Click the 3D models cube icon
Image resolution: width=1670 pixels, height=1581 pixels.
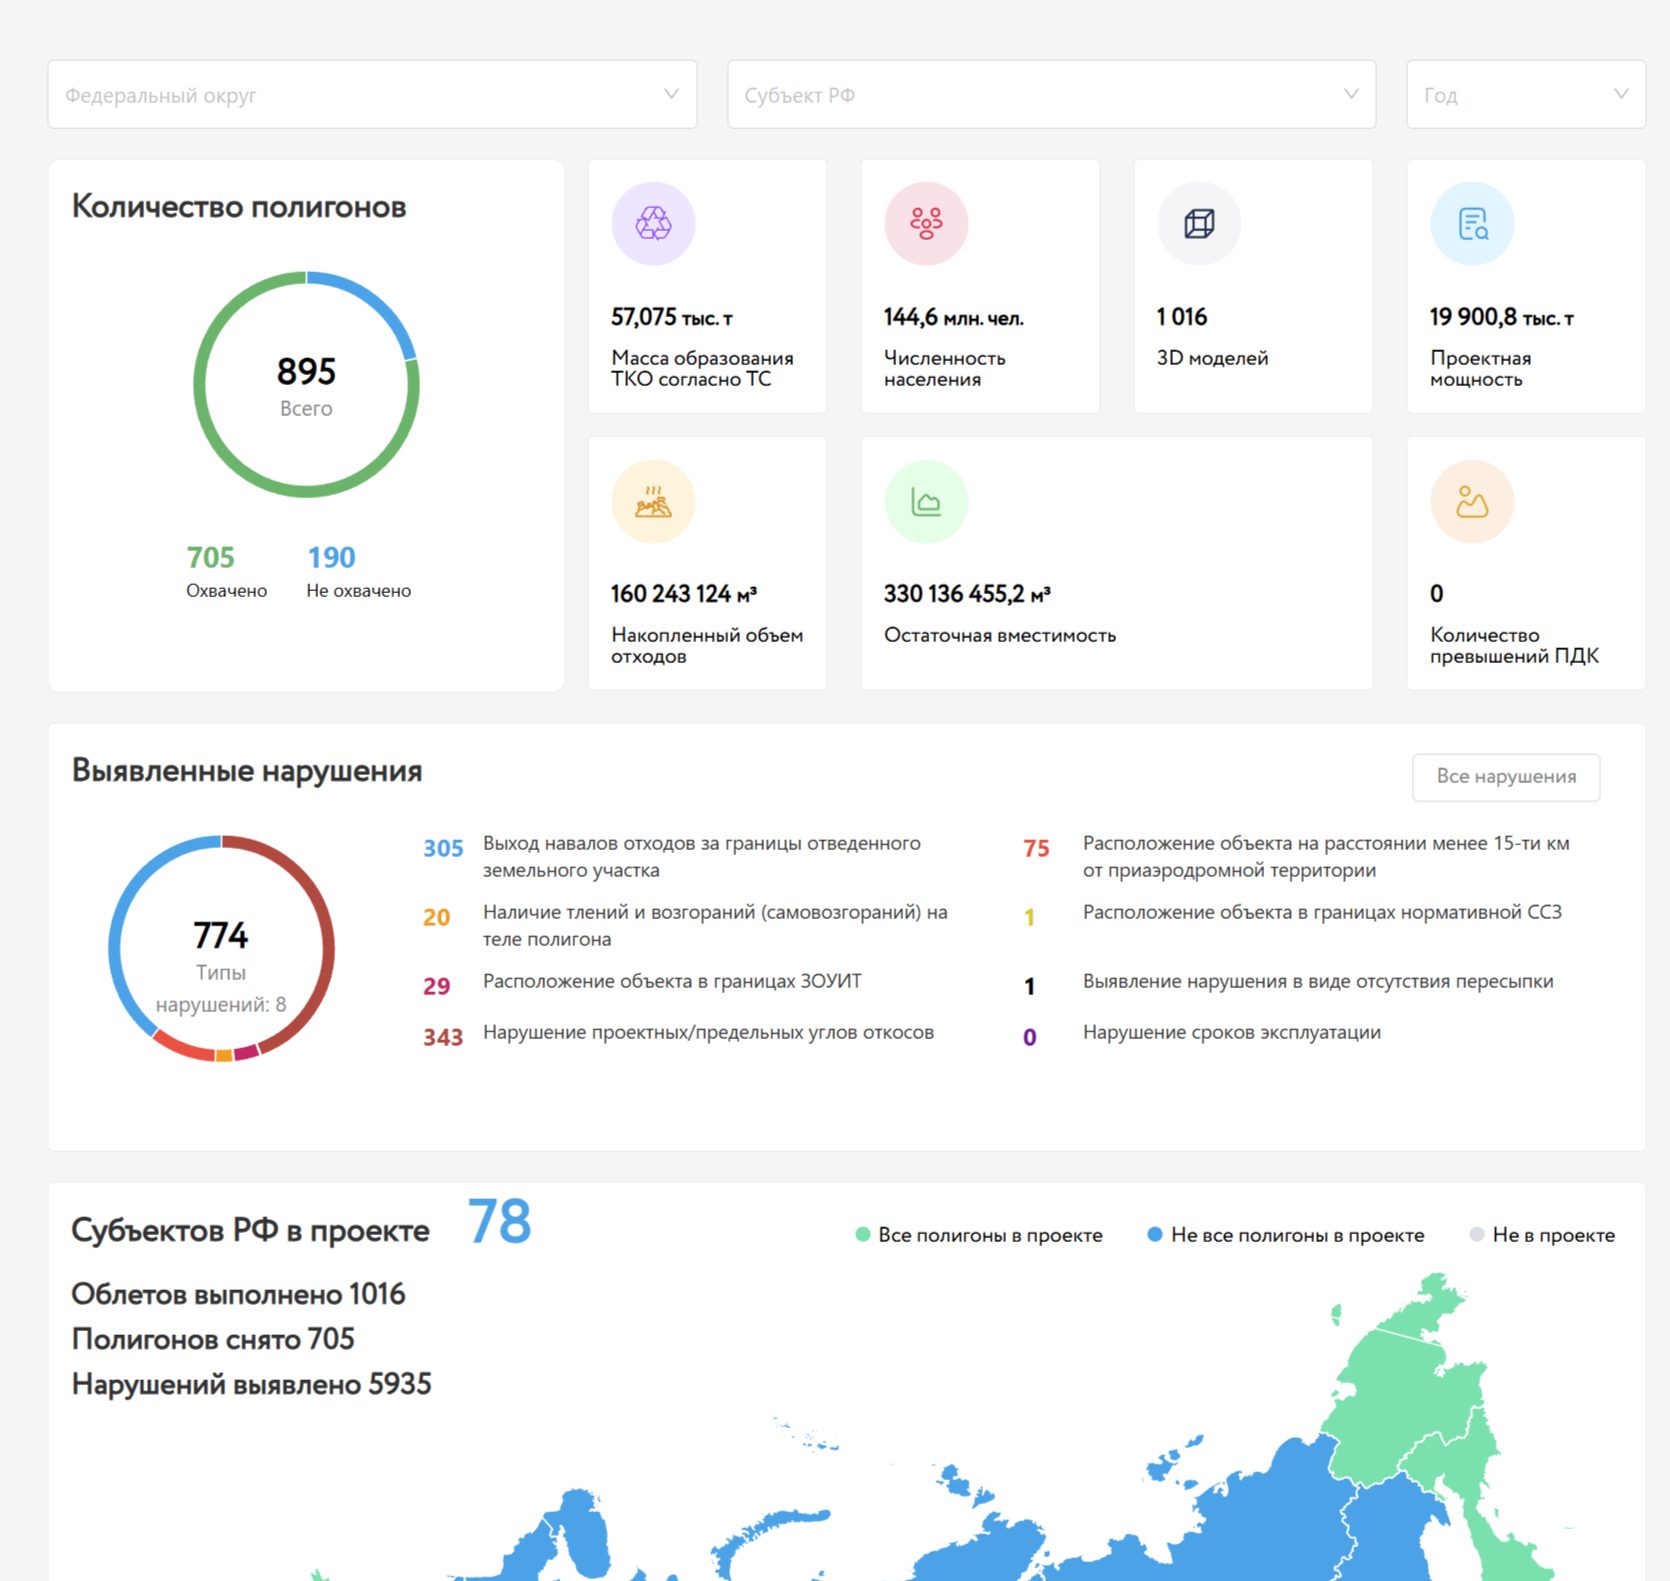(1199, 223)
